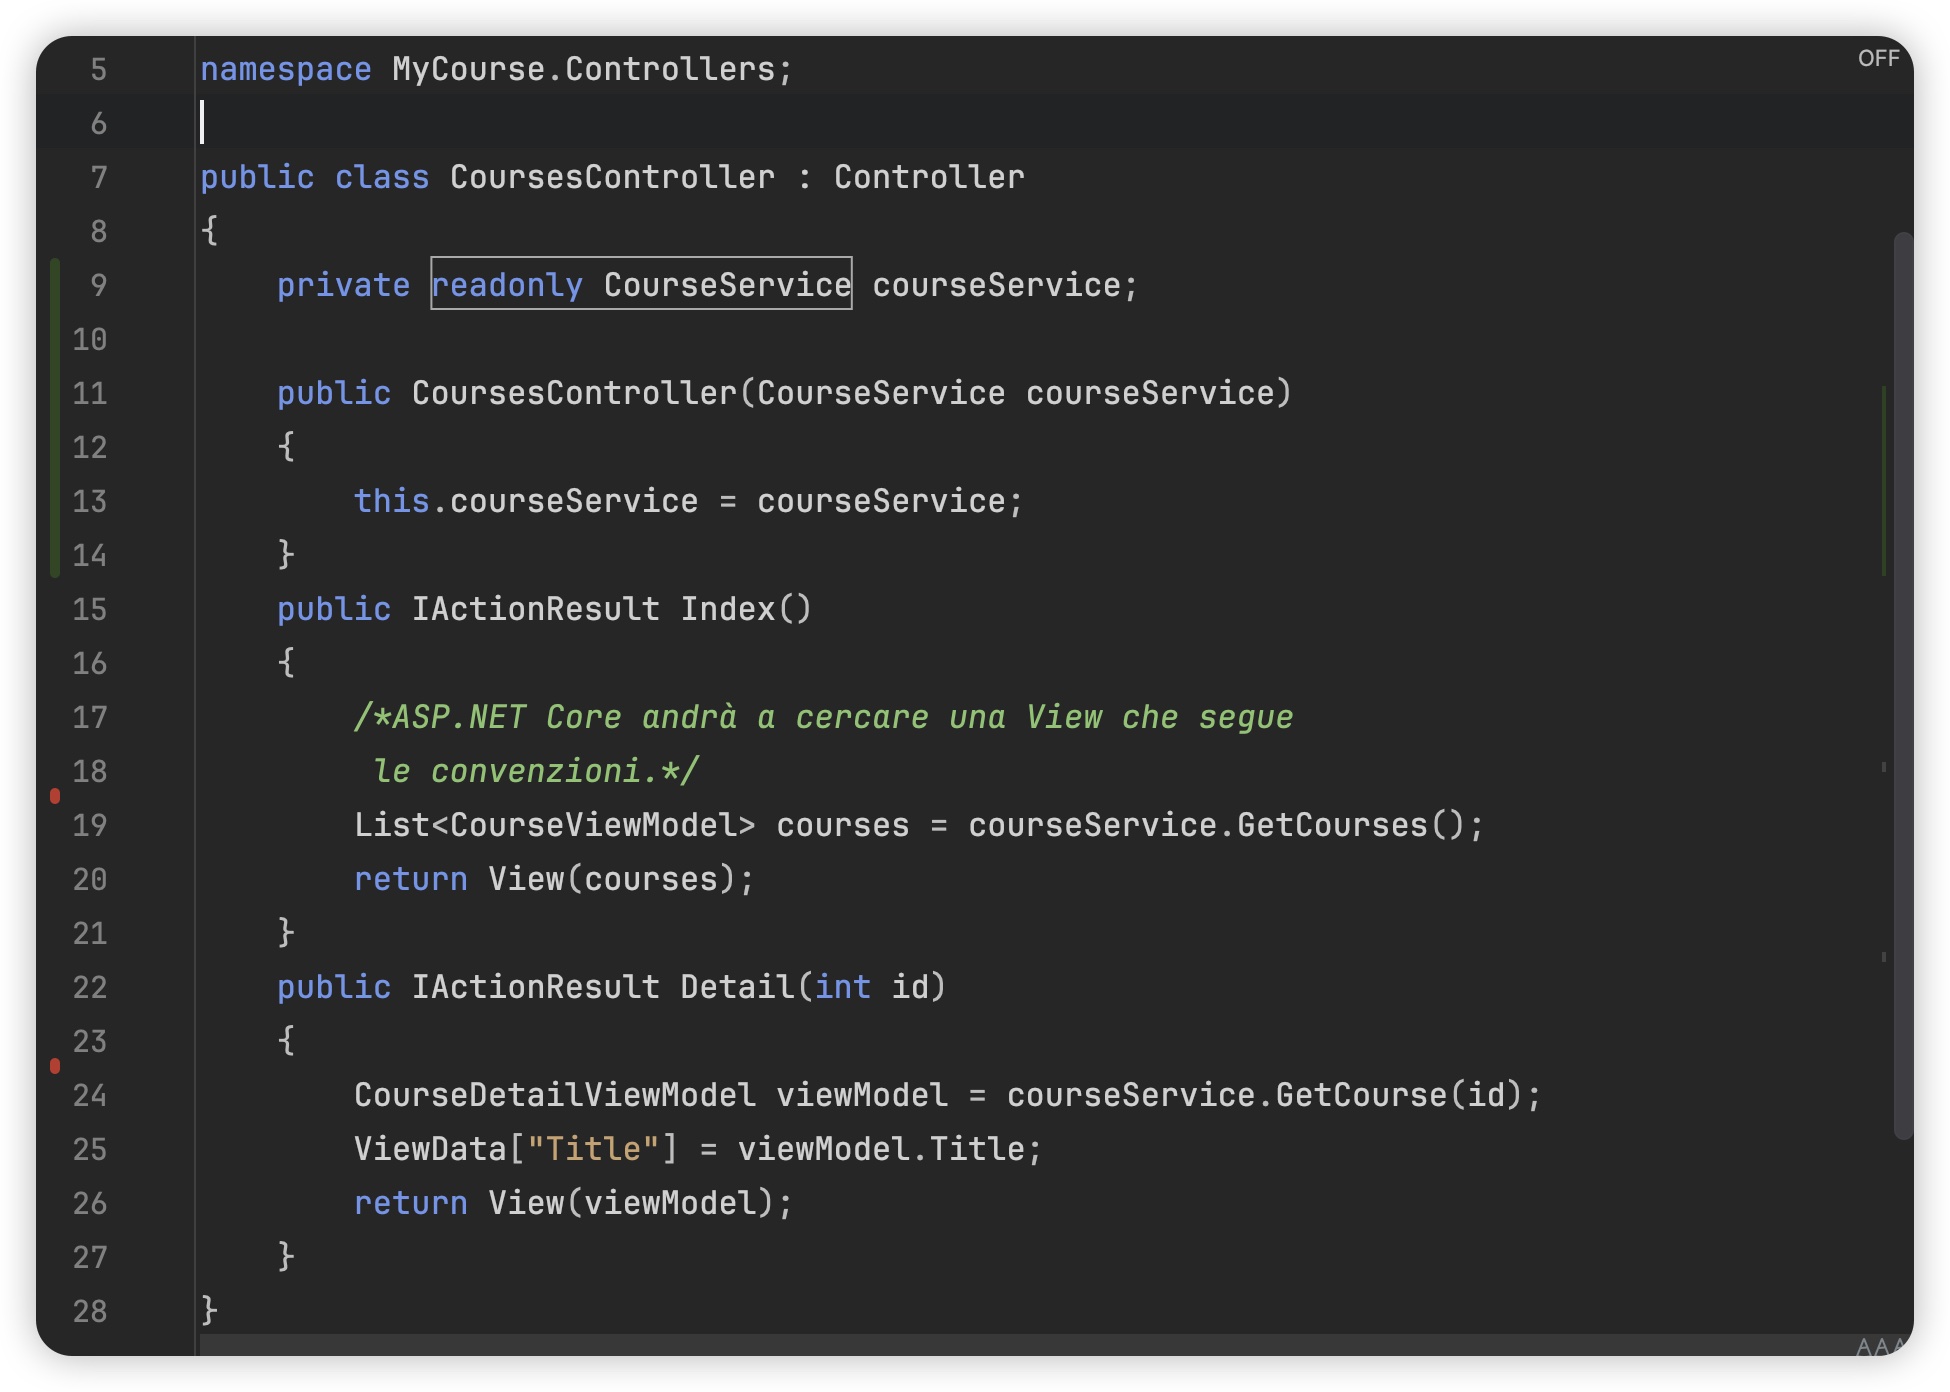
Task: Click the boxed "readonly CourseService" text
Action: click(641, 285)
